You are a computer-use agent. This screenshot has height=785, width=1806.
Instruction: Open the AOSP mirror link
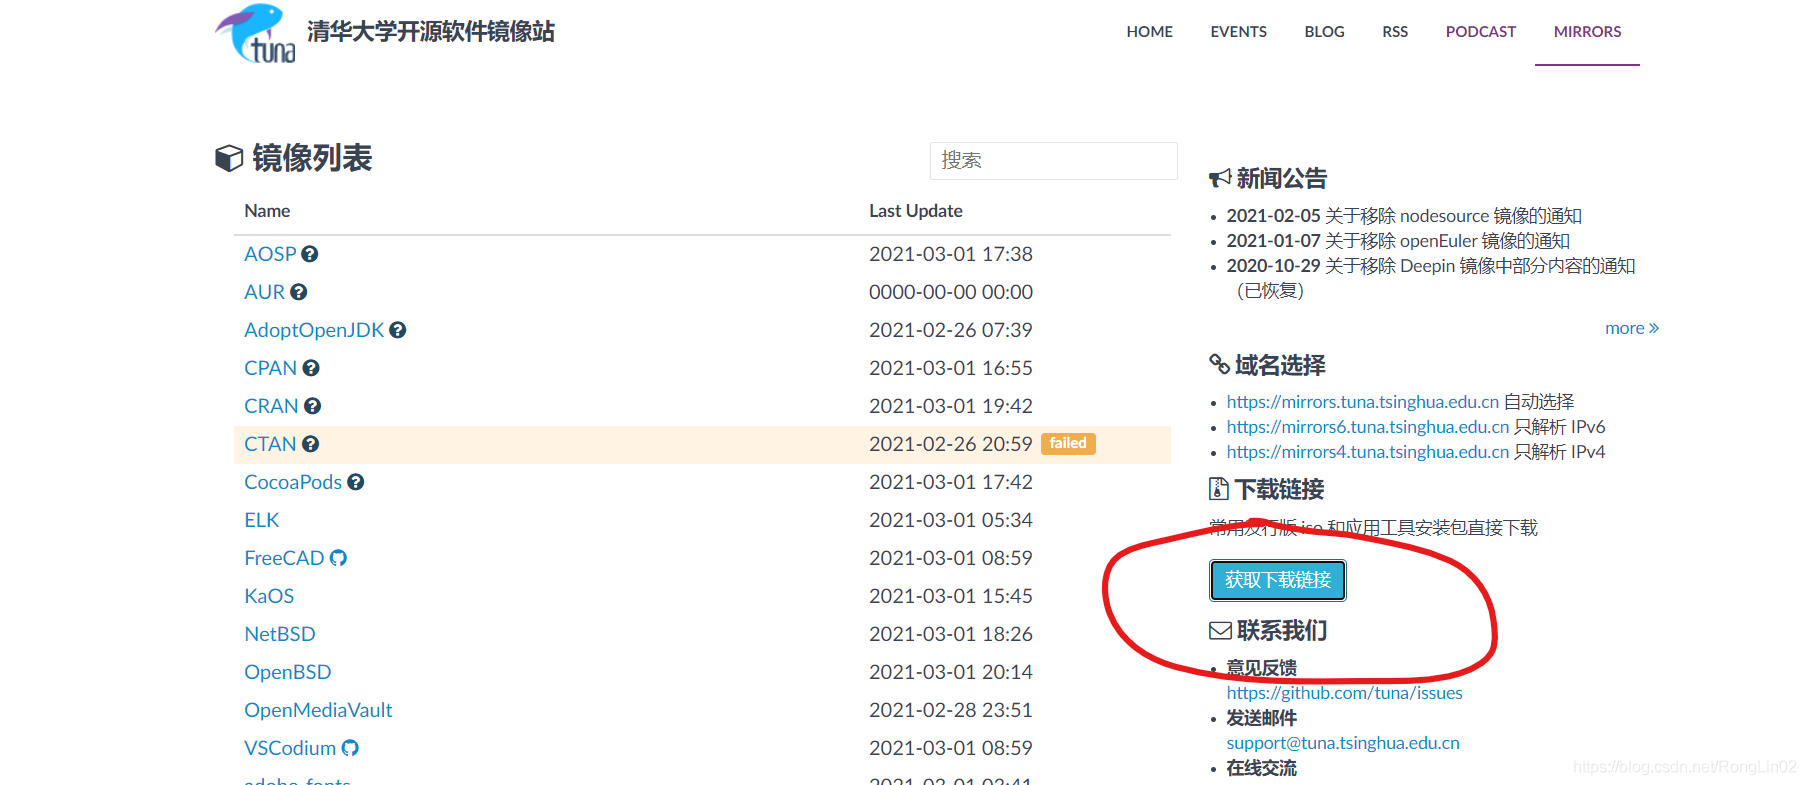(270, 254)
